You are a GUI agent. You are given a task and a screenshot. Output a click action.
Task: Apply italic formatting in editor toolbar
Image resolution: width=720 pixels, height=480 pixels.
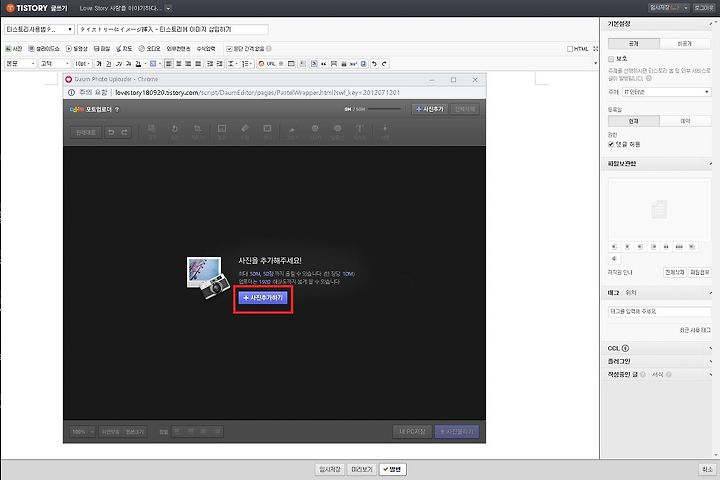pyautogui.click(x=119, y=64)
